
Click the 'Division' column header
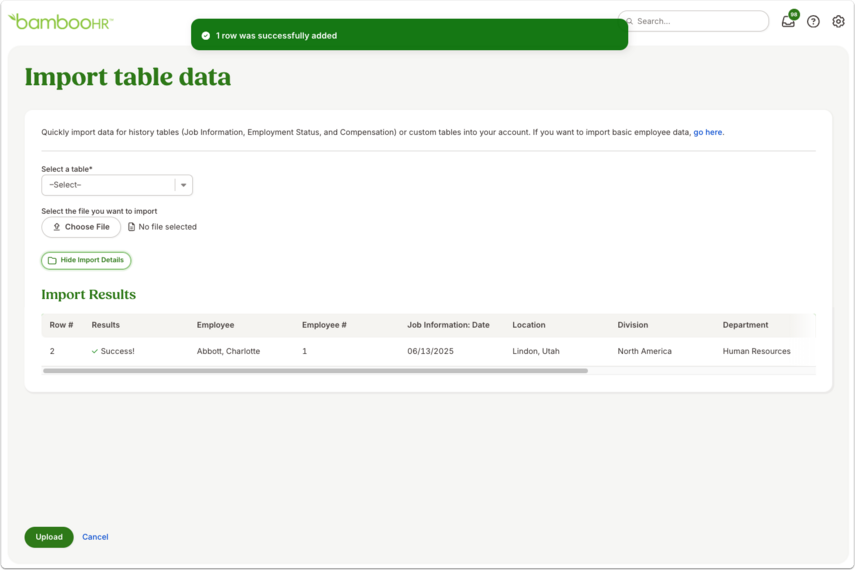pos(633,325)
